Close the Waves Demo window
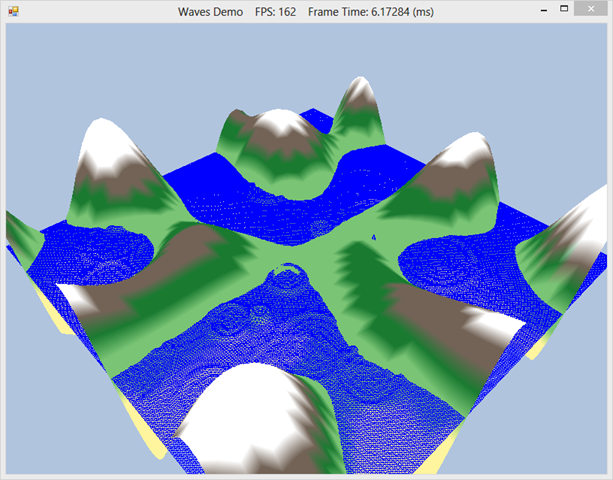Image resolution: width=613 pixels, height=480 pixels. point(591,9)
